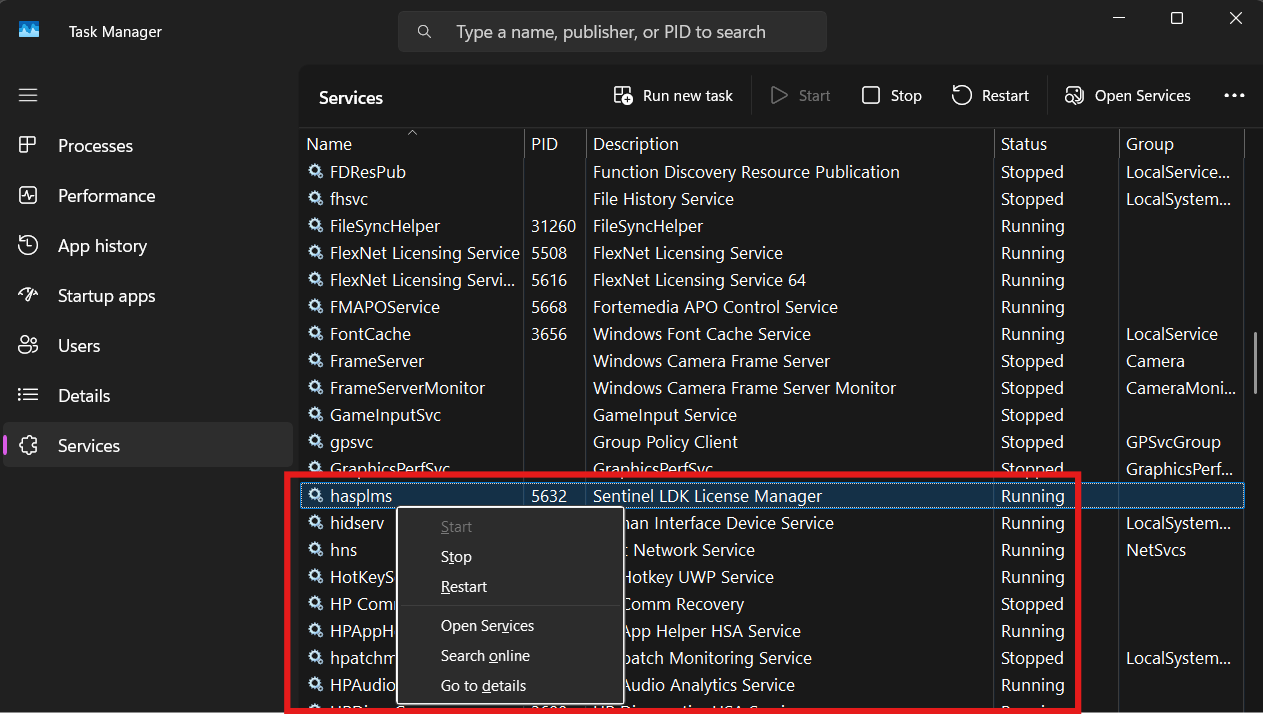Viewport: 1263px width, 714px height.
Task: Switch to Startup apps page
Action: [x=106, y=296]
